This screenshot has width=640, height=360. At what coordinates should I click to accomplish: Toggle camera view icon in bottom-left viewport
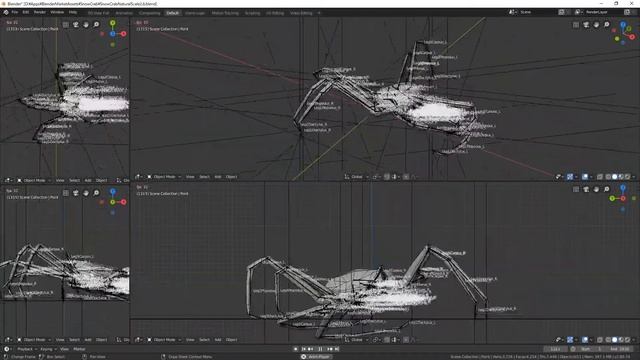[x=76, y=193]
